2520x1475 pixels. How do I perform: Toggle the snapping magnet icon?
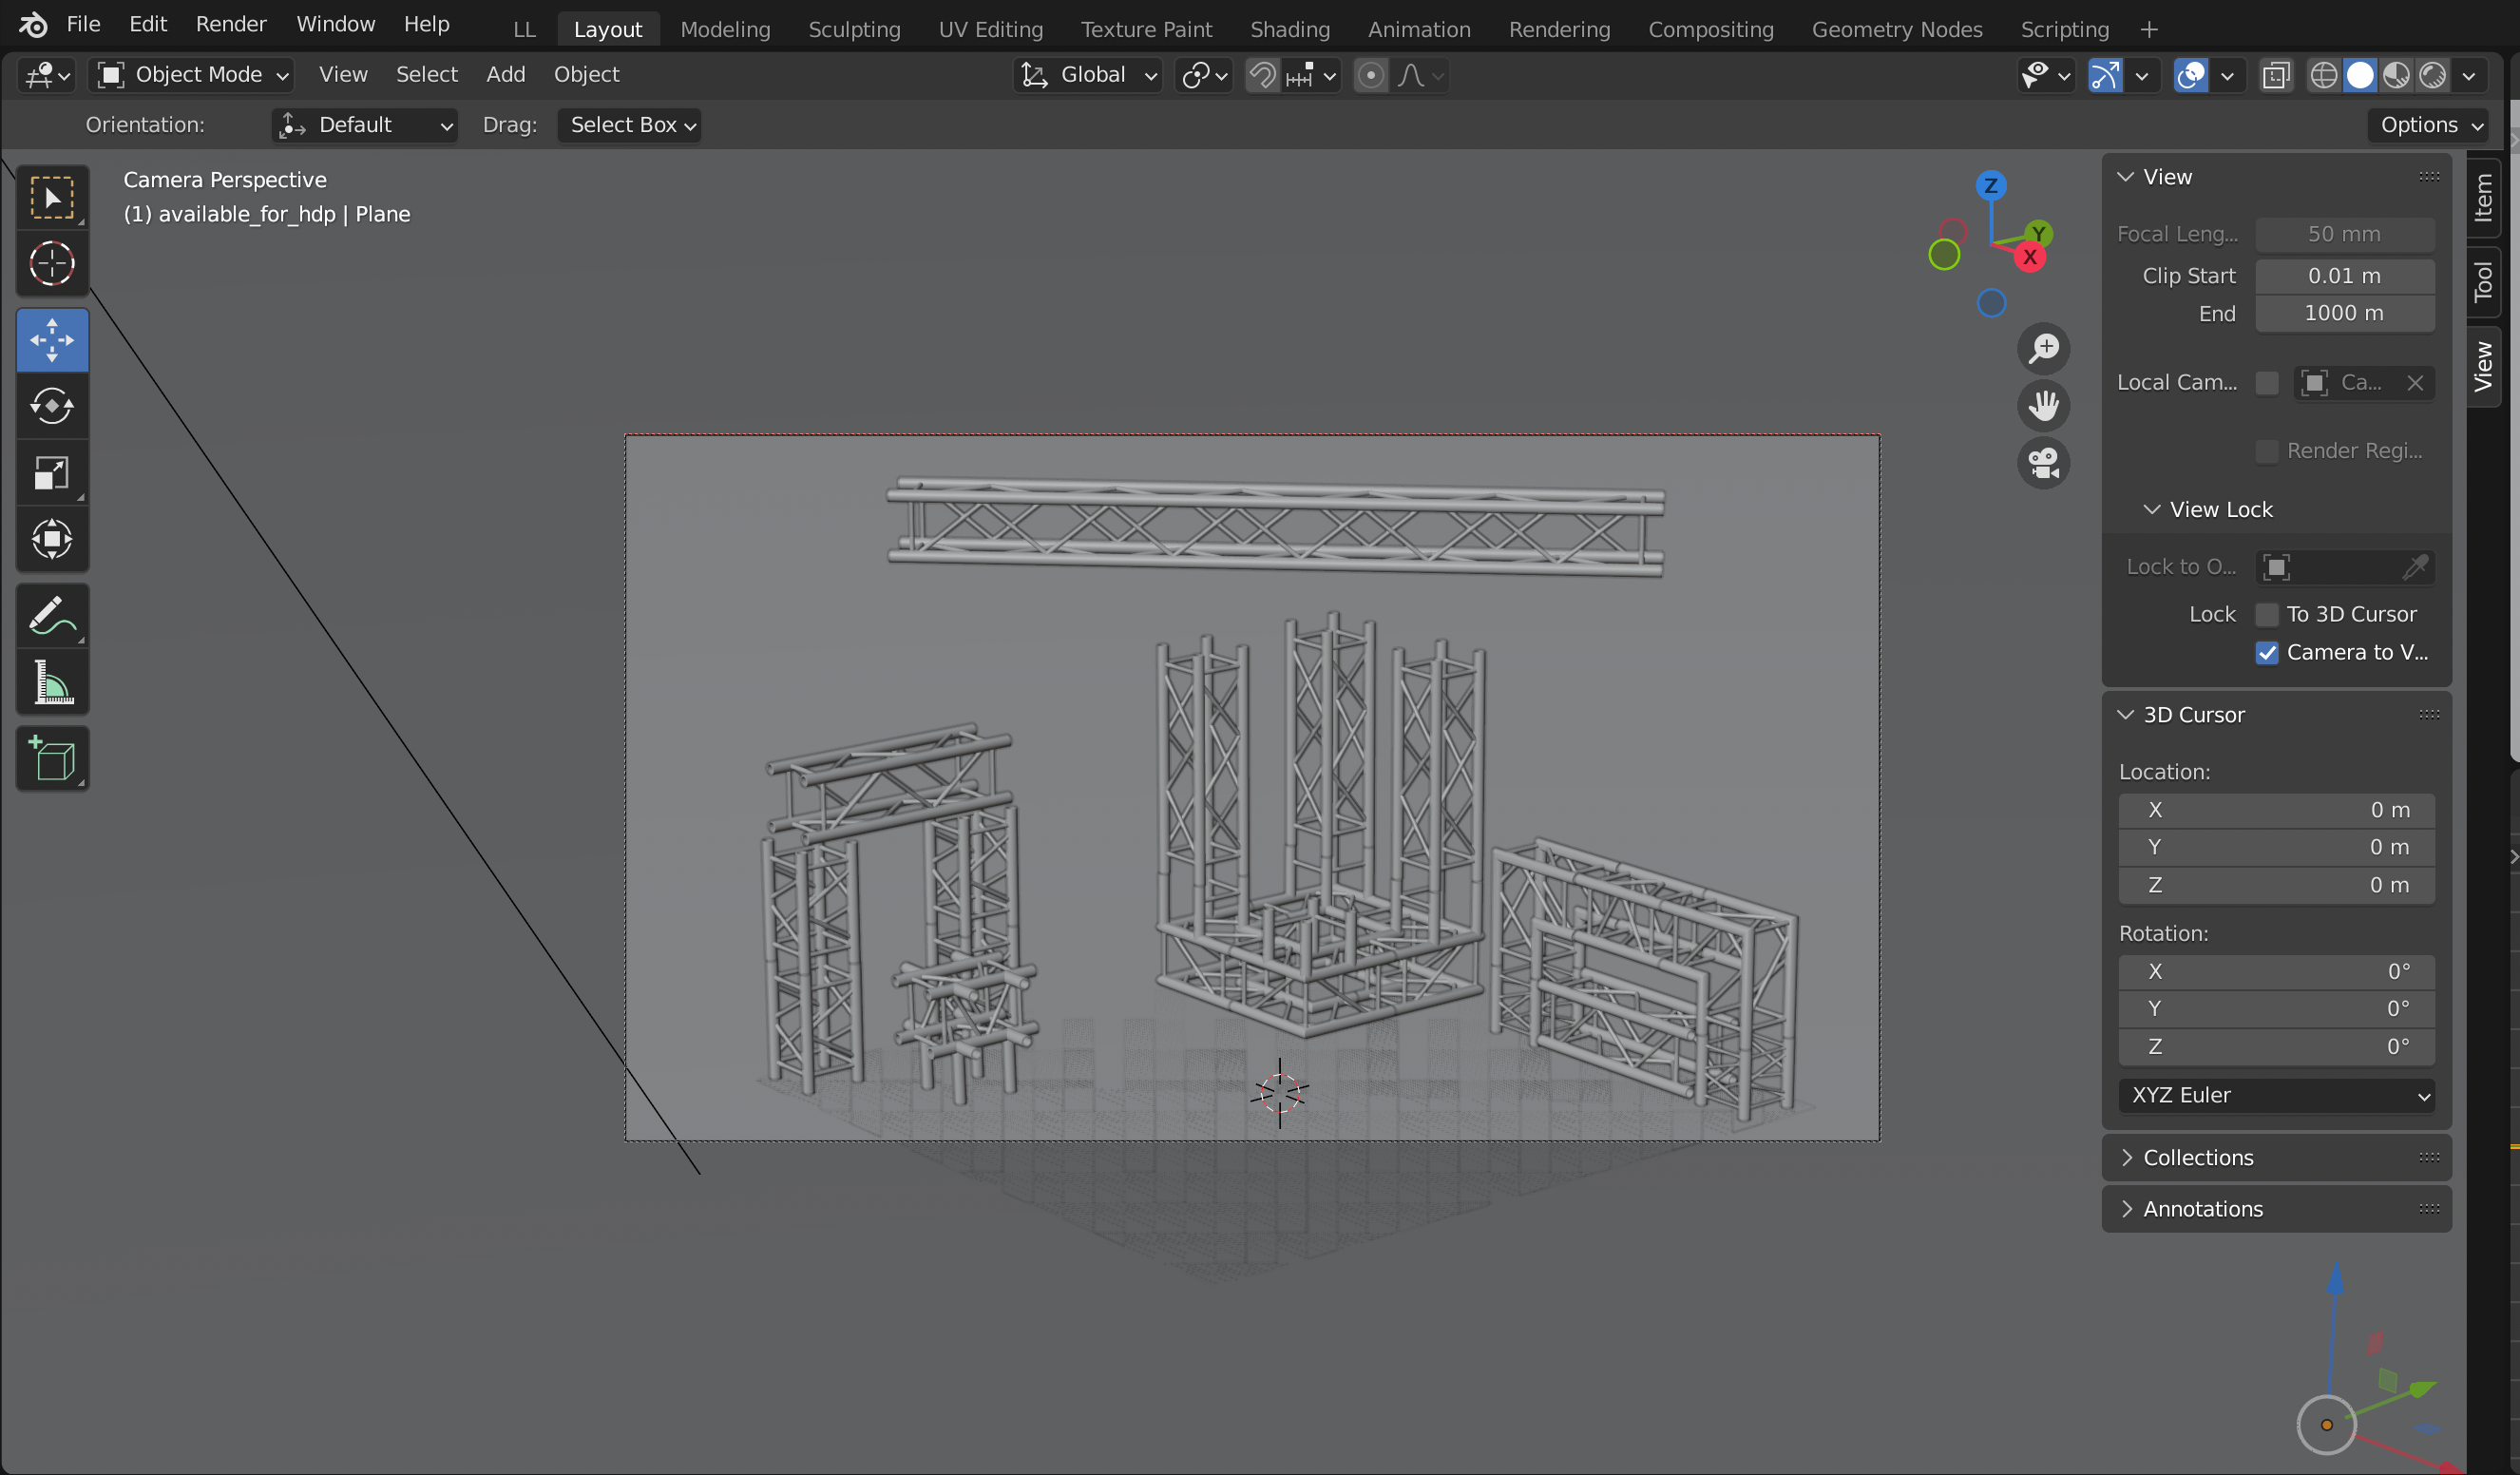1262,75
